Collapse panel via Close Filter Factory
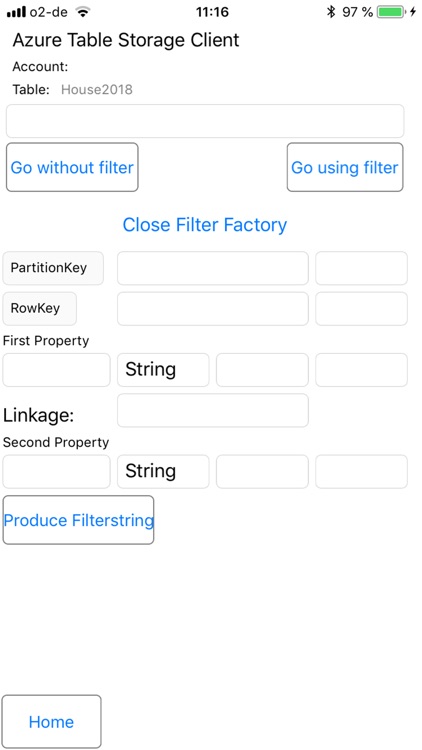The width and height of the screenshot is (422, 750). click(205, 224)
